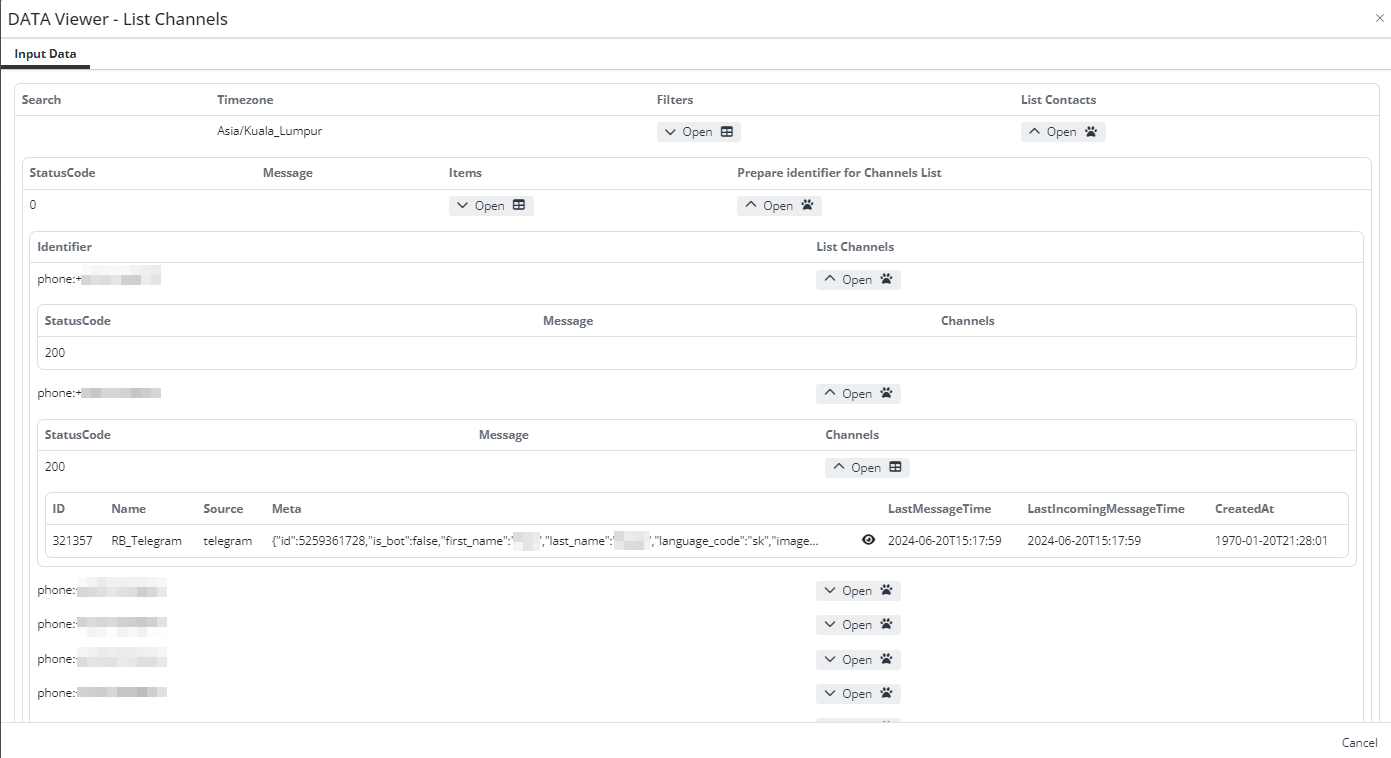Collapse the Channels table chevron
This screenshot has width=1391, height=758.
[838, 468]
